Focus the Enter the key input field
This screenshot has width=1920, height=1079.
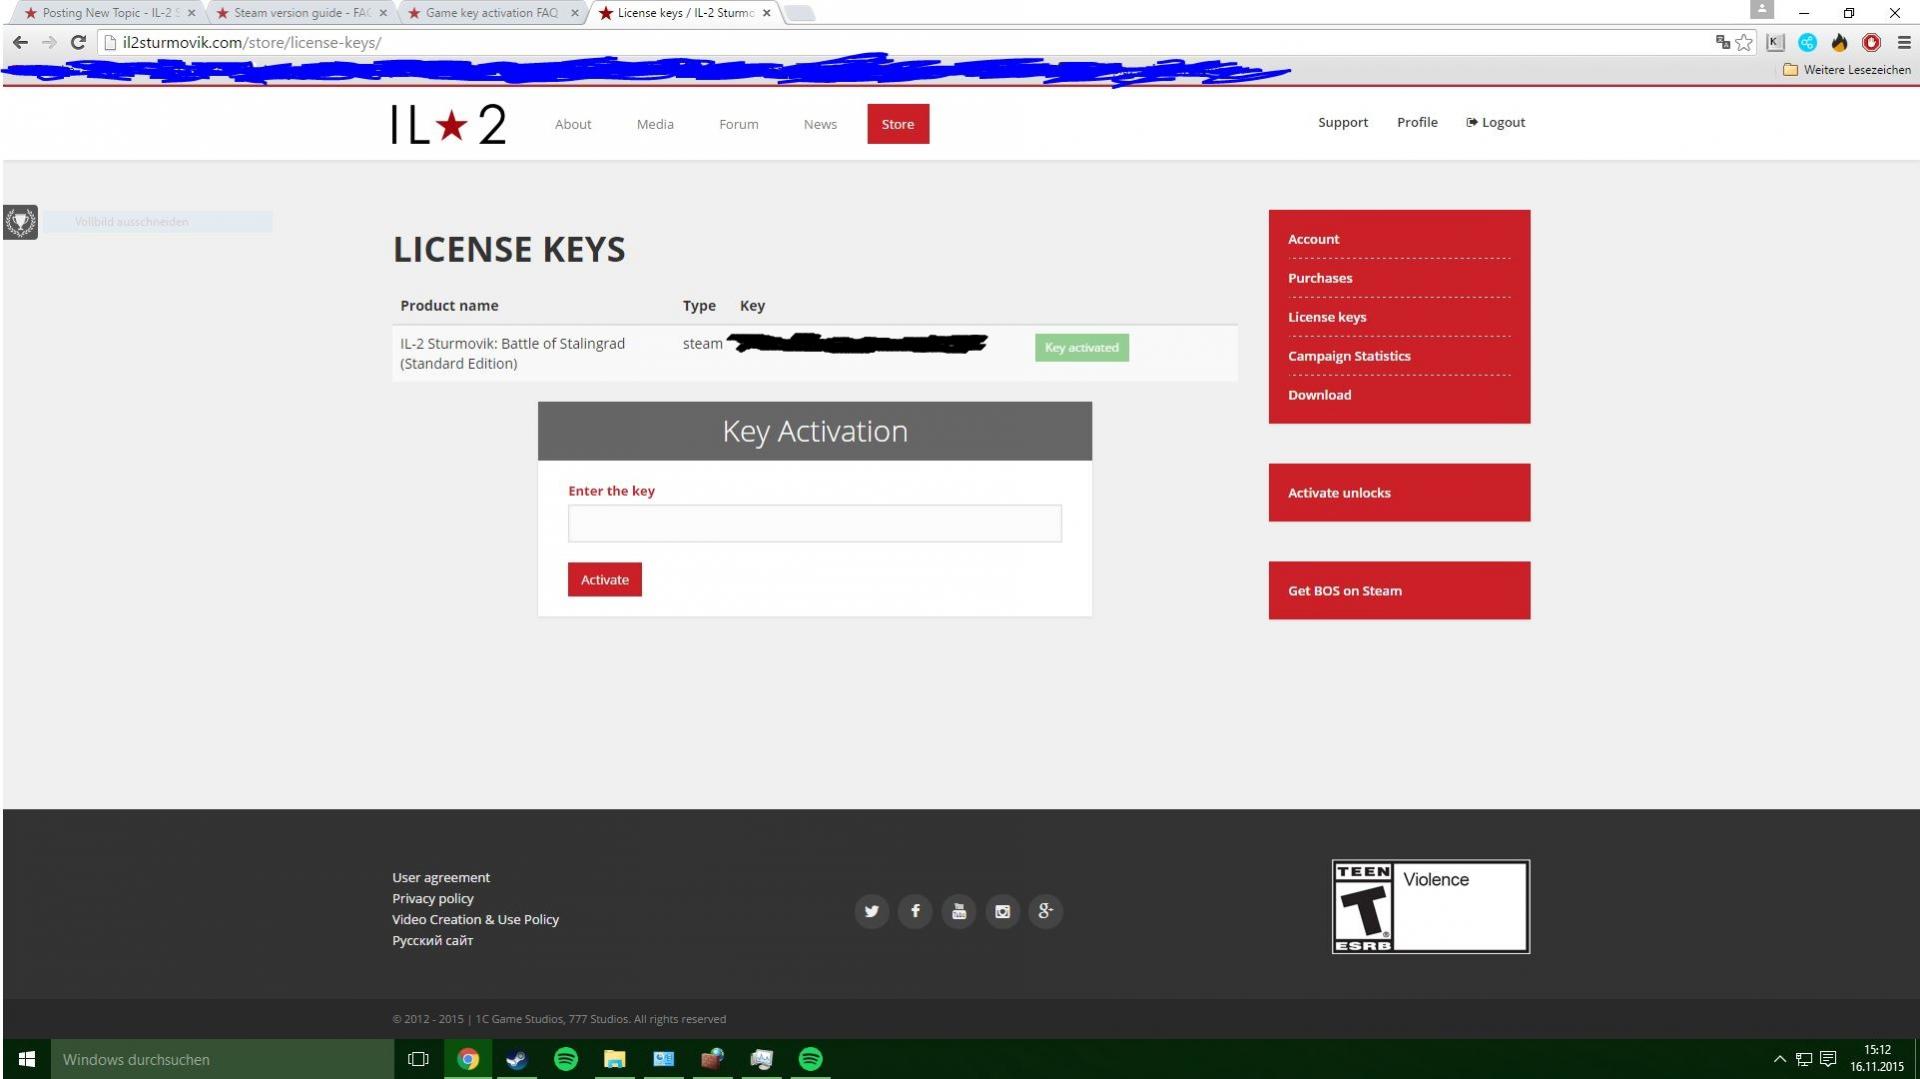pyautogui.click(x=815, y=523)
